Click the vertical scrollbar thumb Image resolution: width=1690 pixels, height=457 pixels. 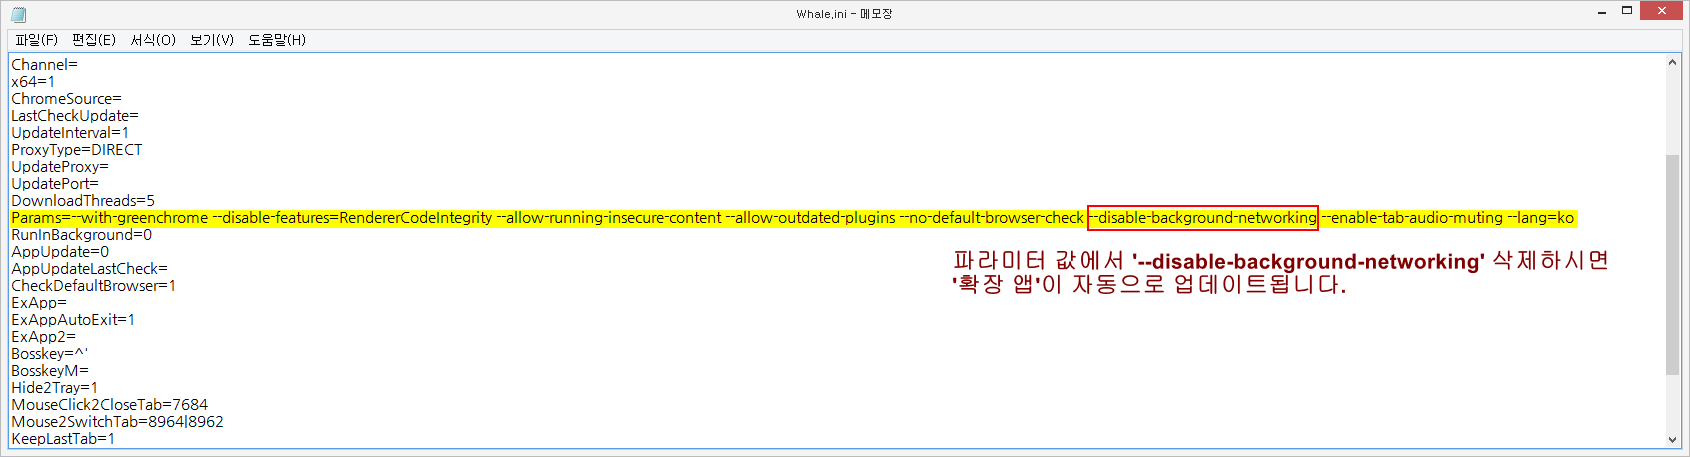pos(1672,264)
